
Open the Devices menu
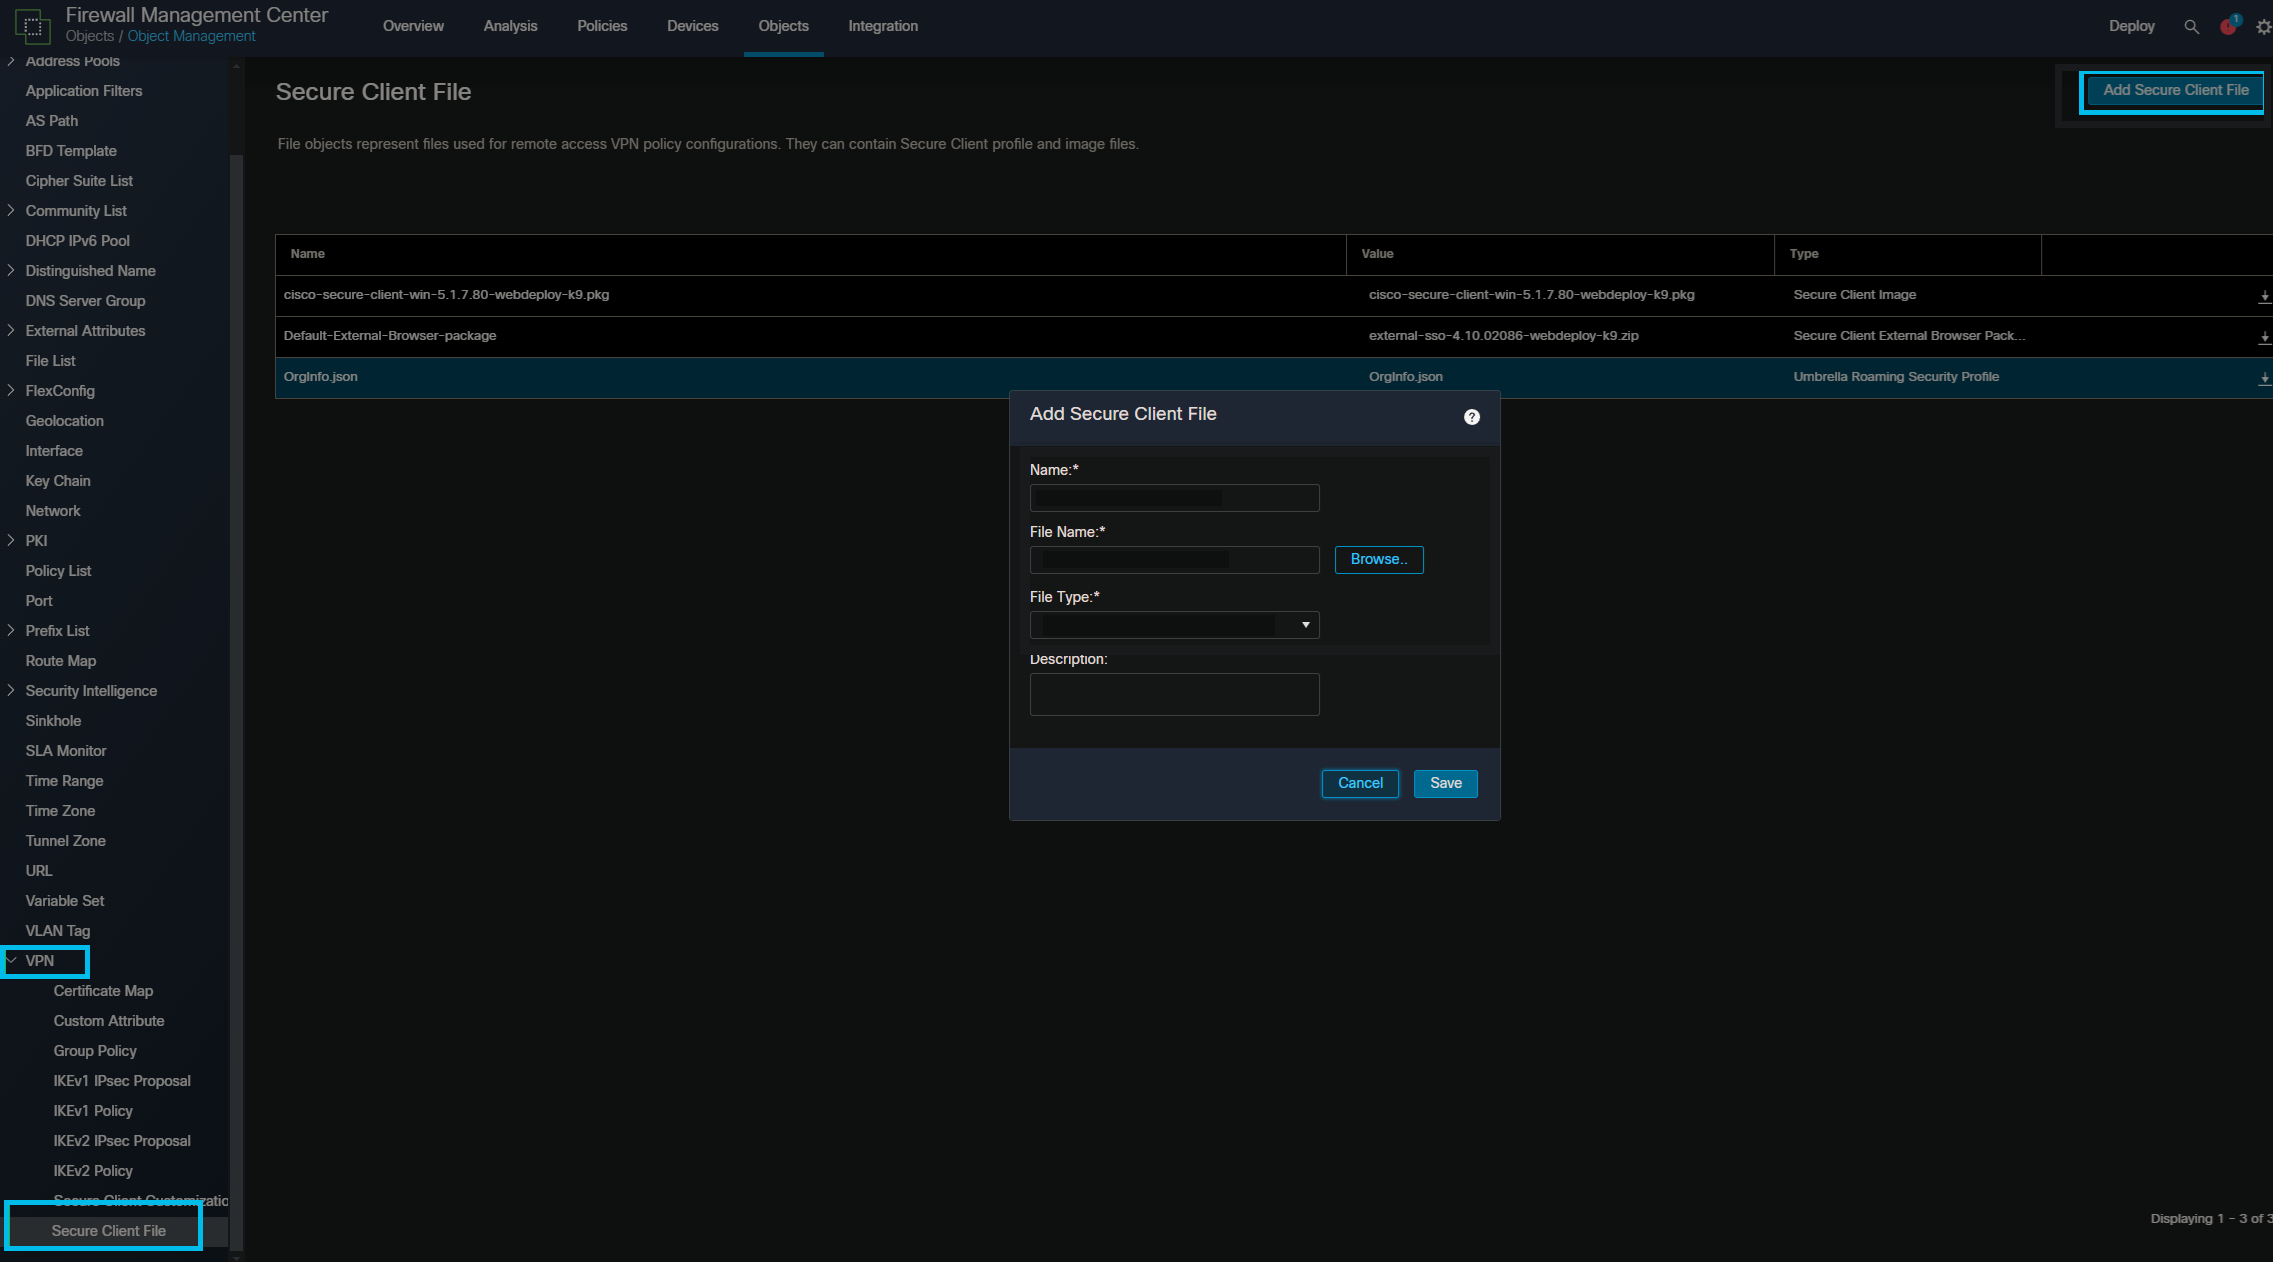[x=692, y=26]
